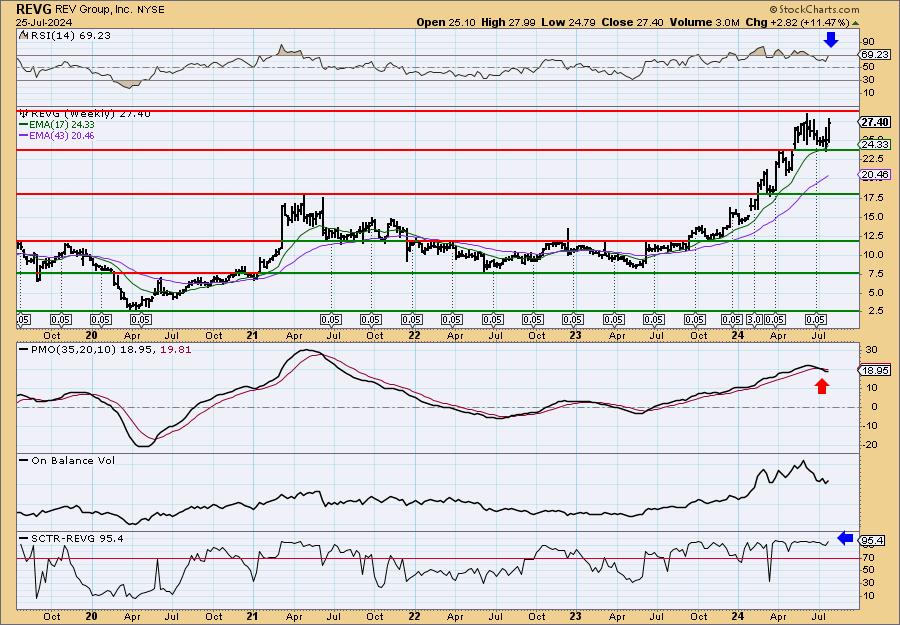
Task: Click the 70 level on SCTR axis
Action: [868, 557]
